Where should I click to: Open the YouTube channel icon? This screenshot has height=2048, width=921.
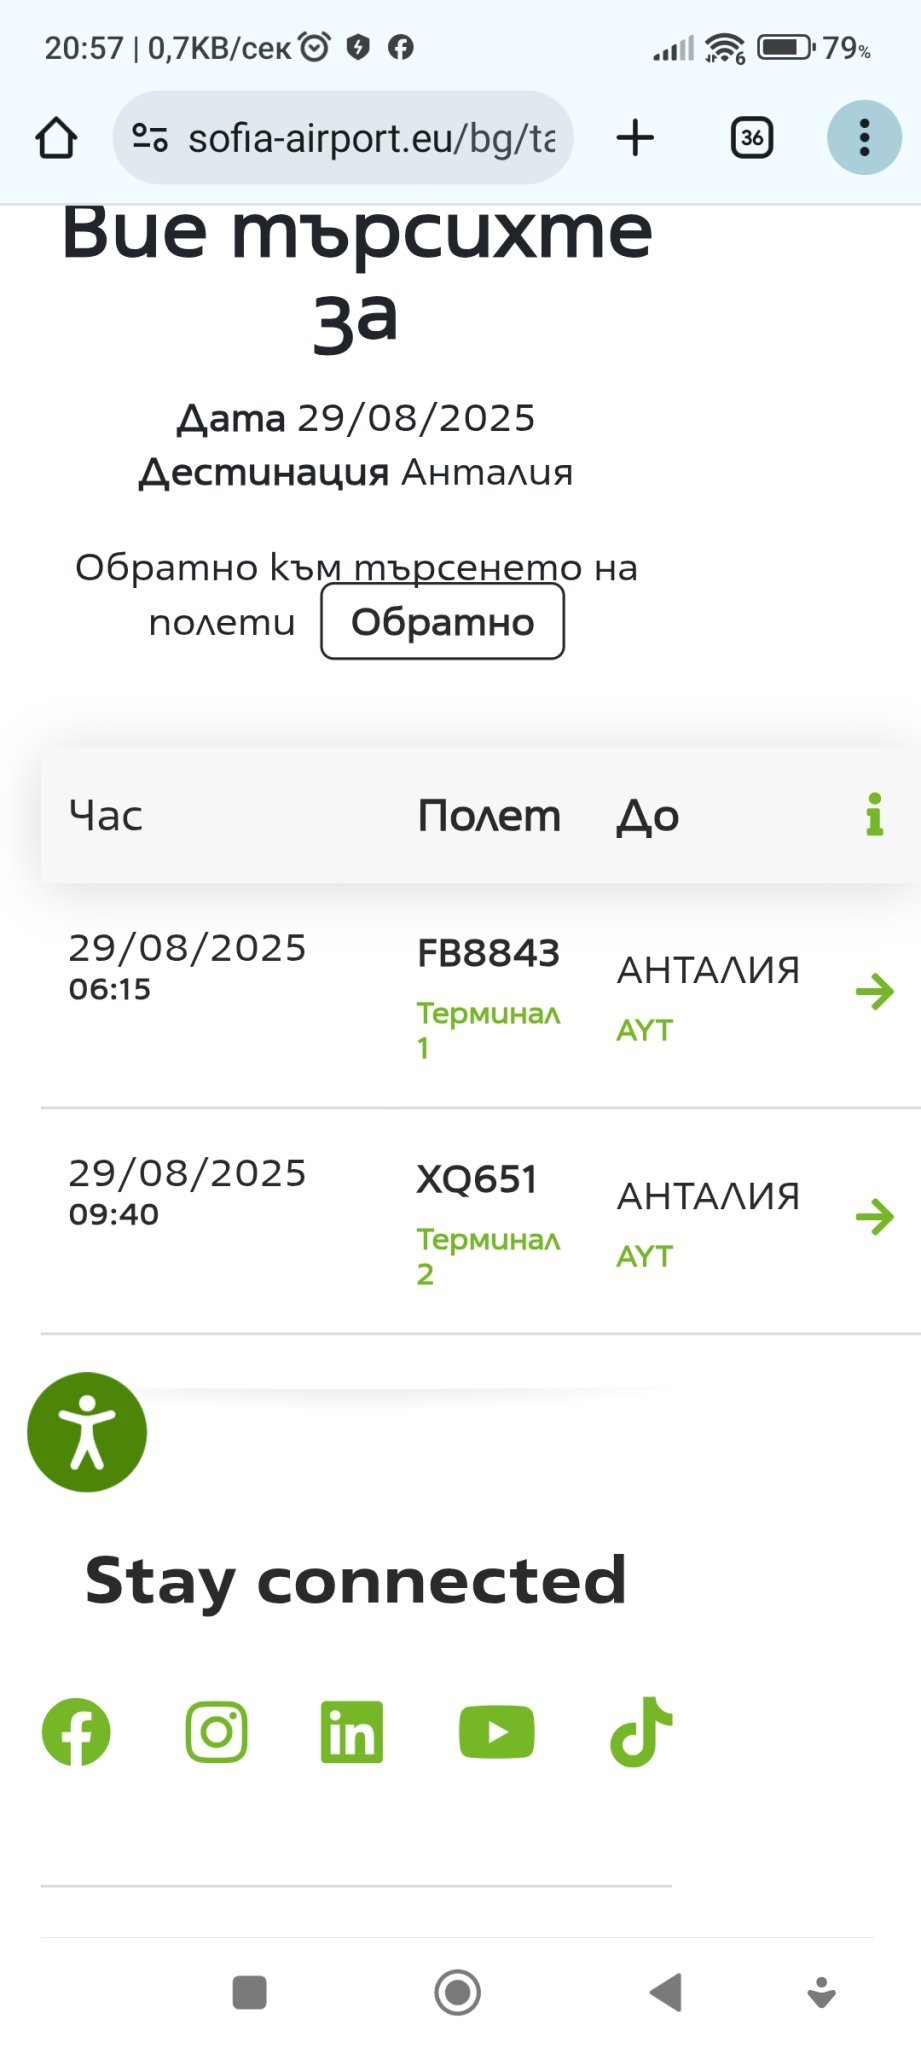[x=496, y=1732]
